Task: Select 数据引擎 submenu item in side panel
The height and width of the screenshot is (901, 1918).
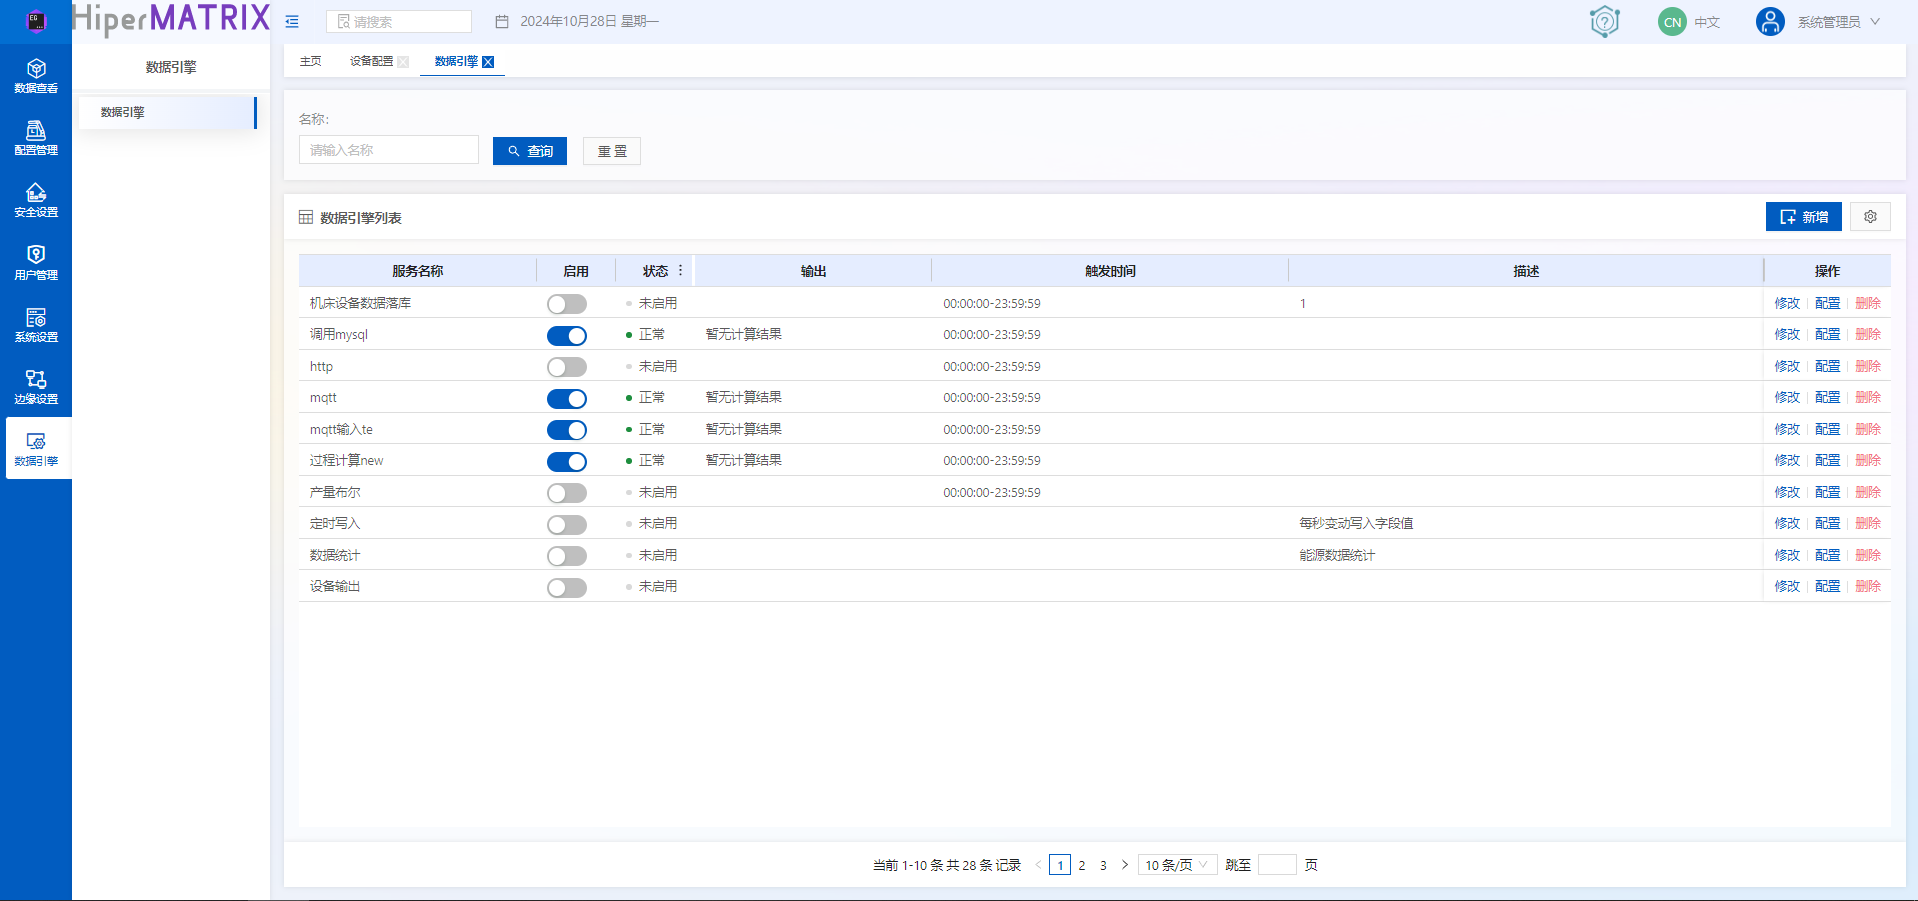Action: pyautogui.click(x=168, y=112)
